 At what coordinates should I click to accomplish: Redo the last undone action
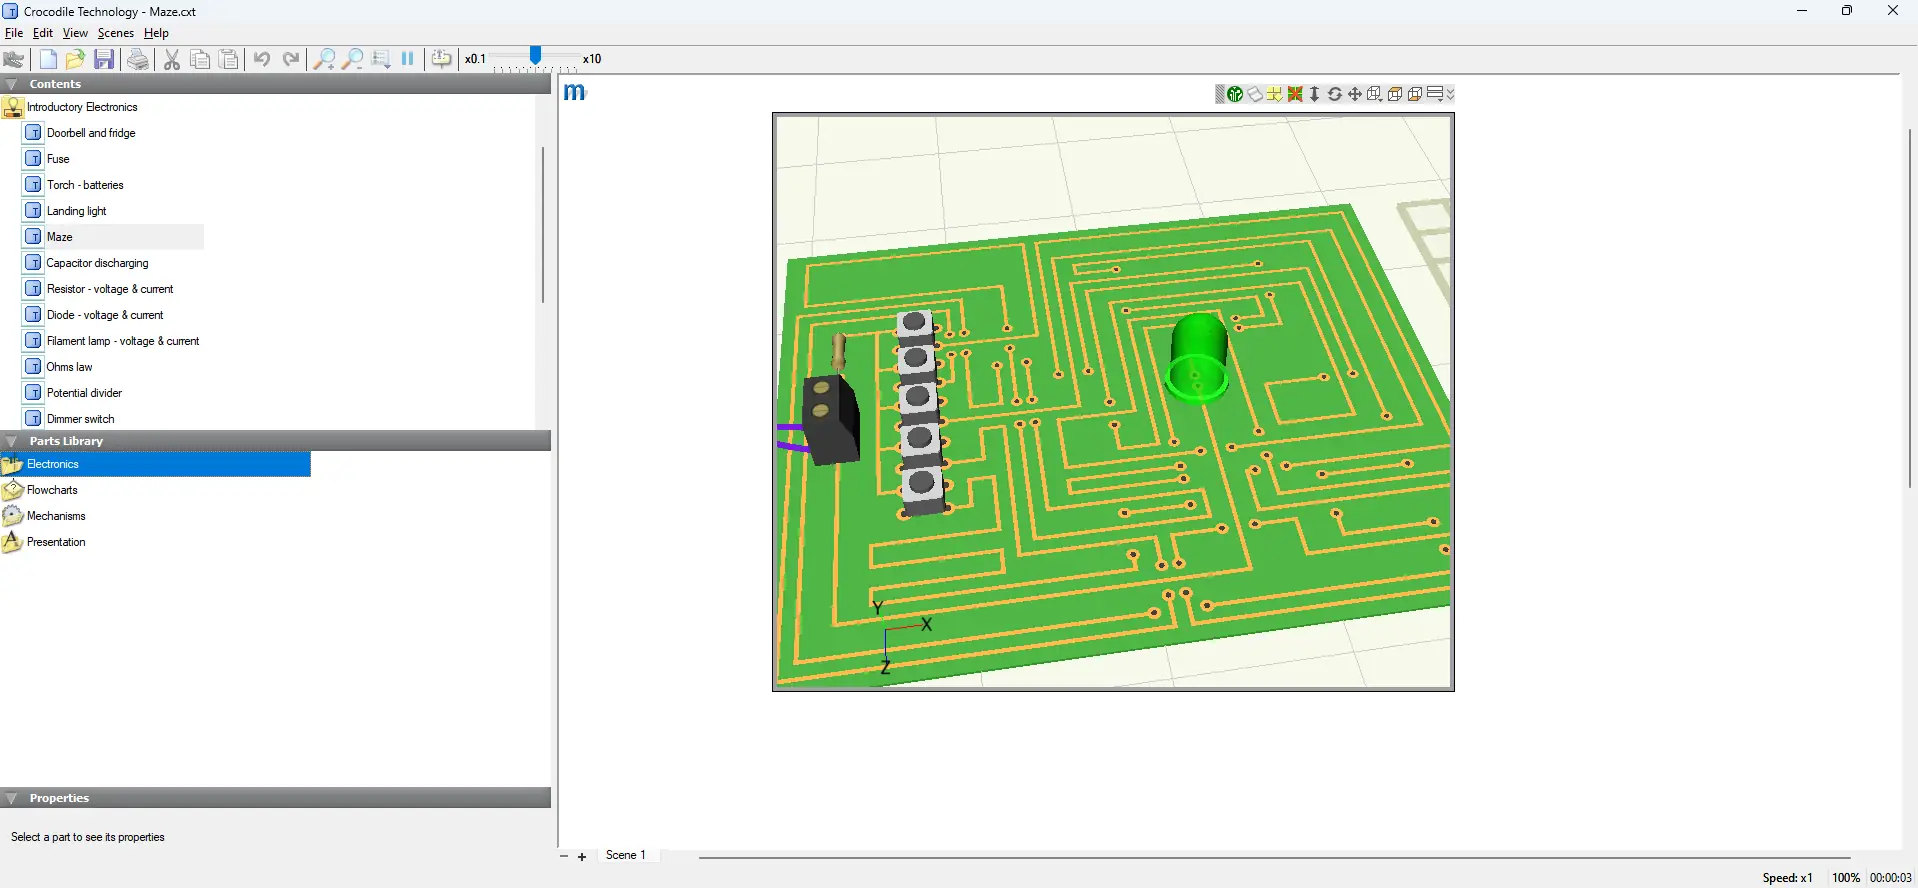coord(291,59)
